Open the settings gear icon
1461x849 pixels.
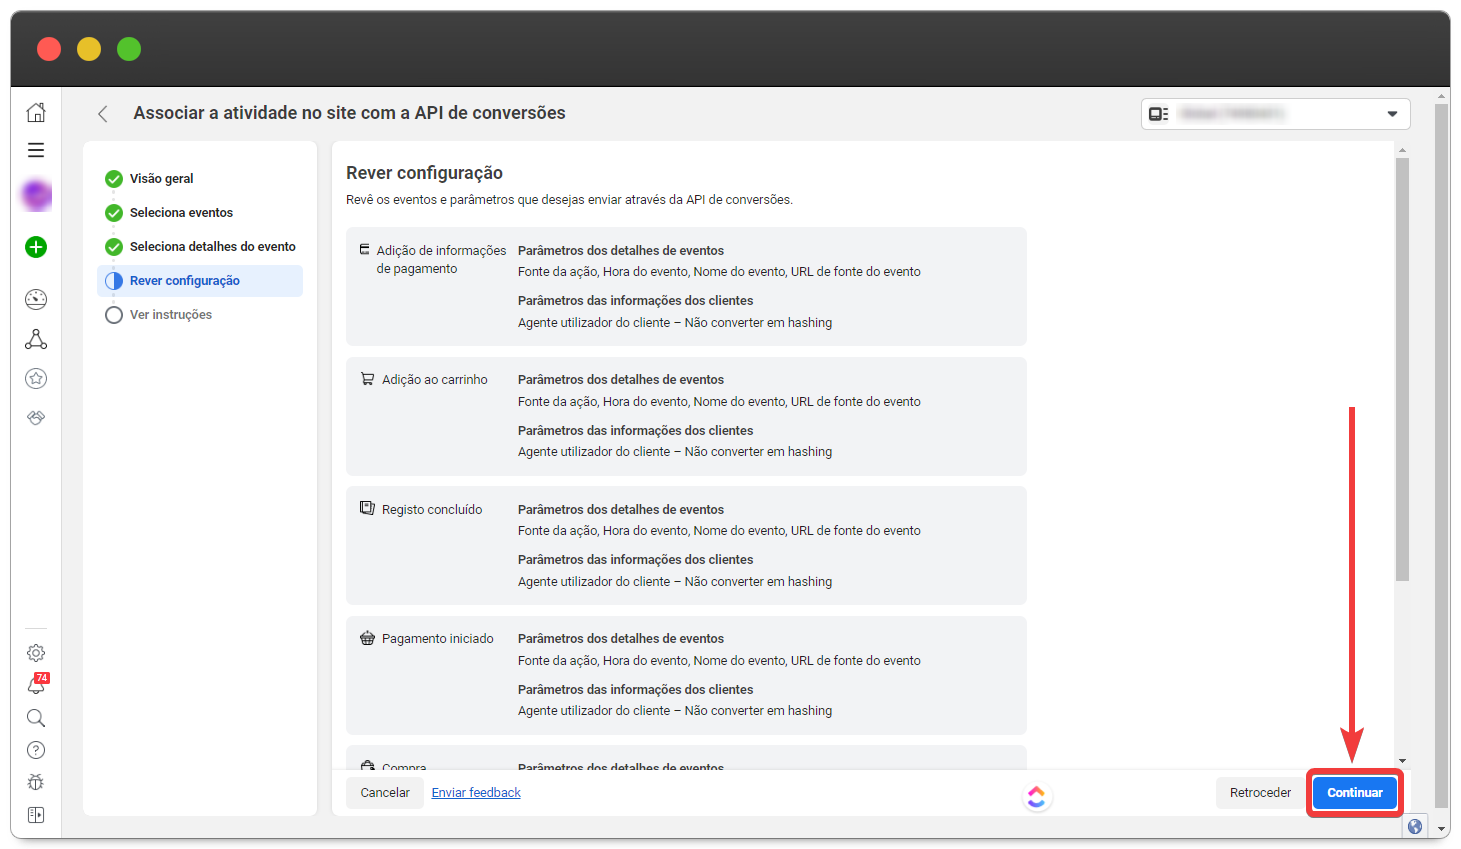click(36, 653)
